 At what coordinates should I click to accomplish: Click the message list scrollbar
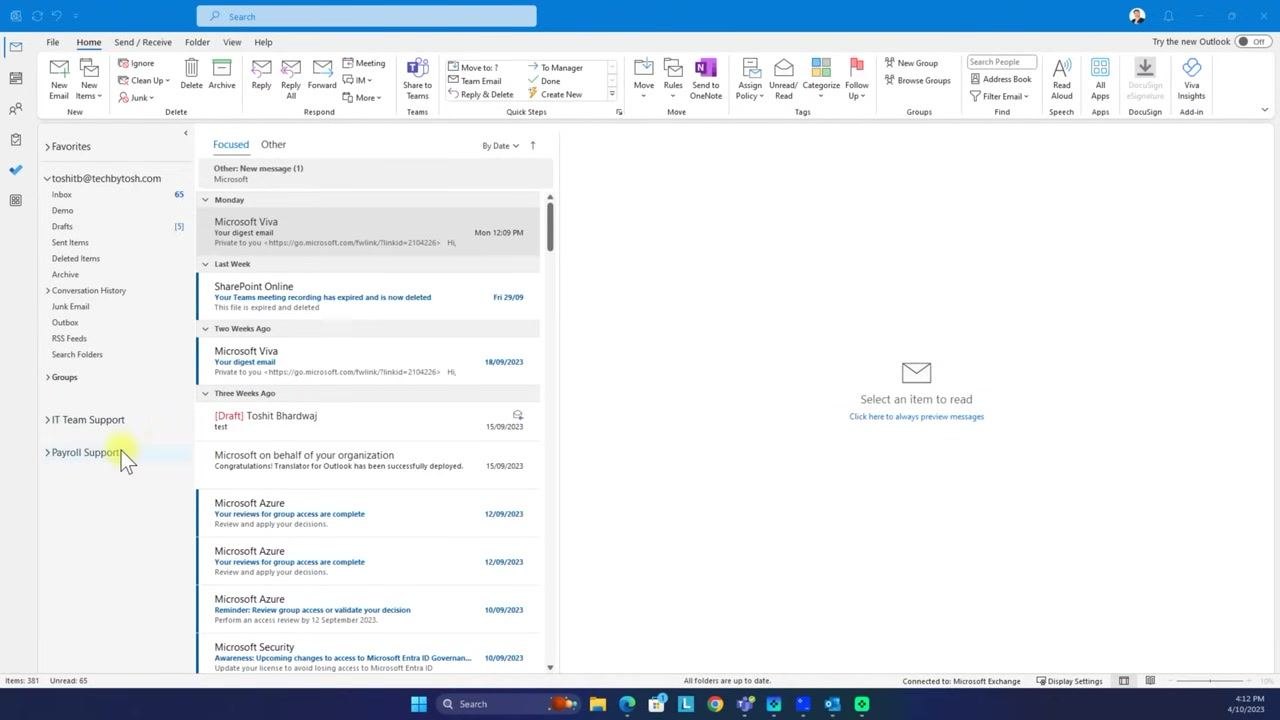click(550, 228)
